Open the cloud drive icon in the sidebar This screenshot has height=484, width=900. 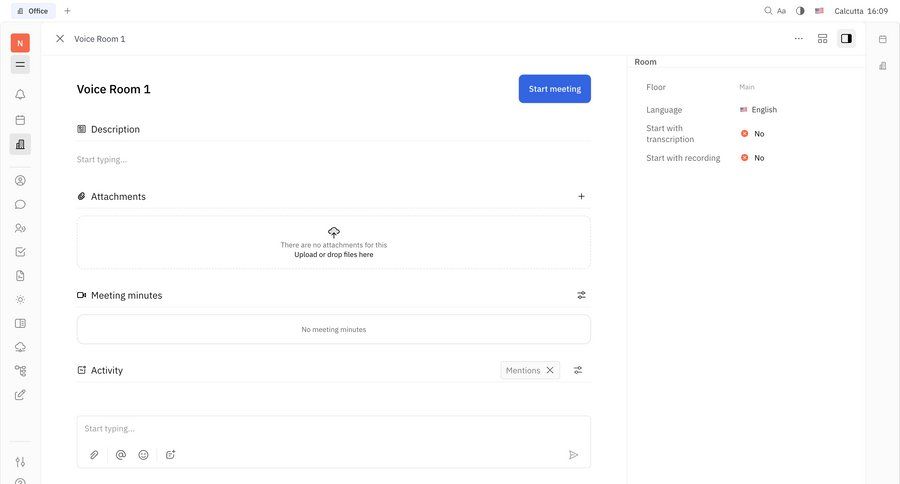coord(20,347)
